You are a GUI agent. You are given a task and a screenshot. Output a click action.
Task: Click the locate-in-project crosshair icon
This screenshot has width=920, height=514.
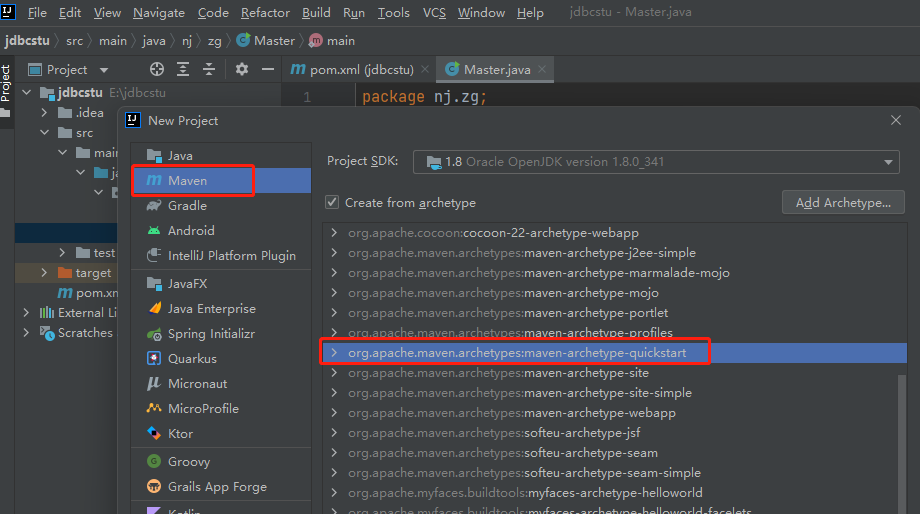(157, 69)
